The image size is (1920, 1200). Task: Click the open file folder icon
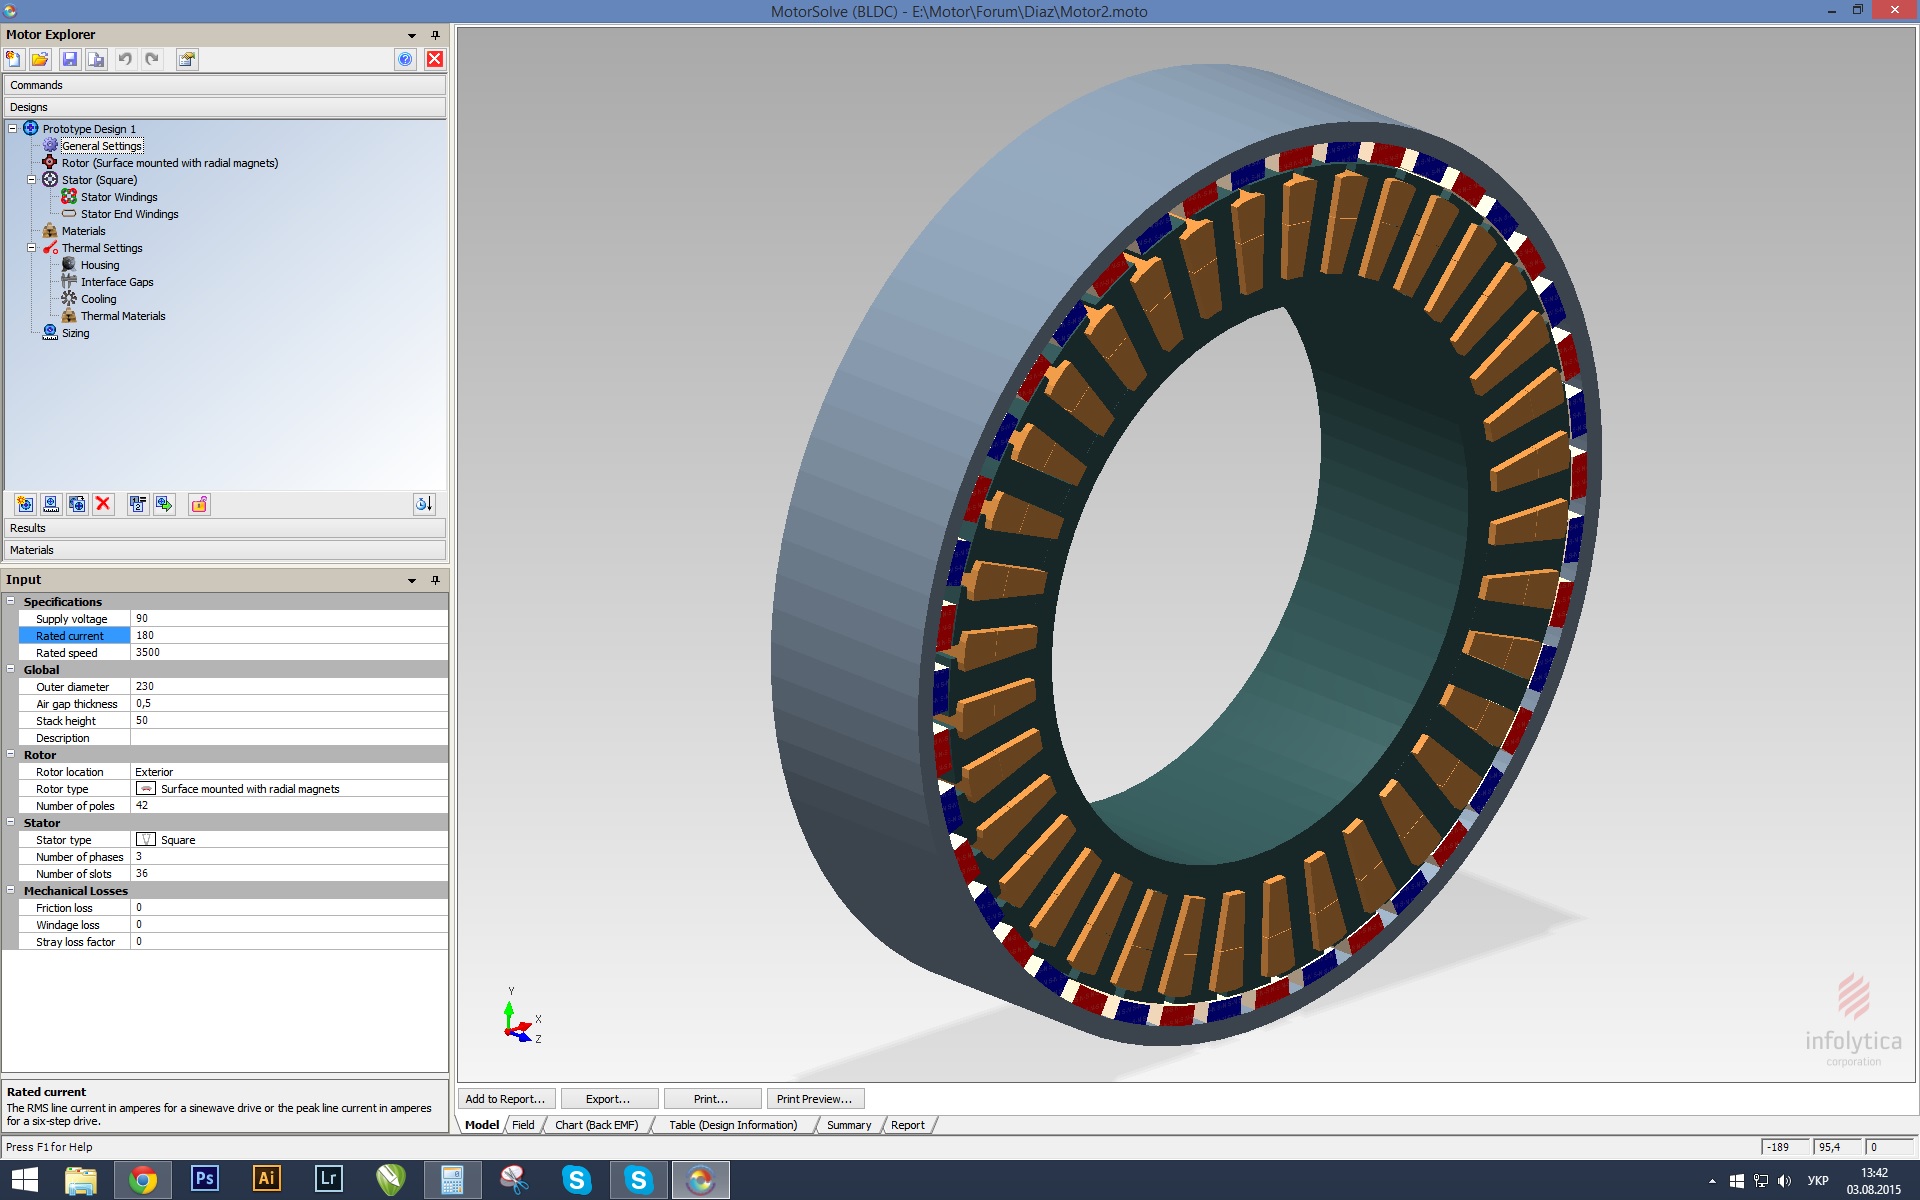40,59
